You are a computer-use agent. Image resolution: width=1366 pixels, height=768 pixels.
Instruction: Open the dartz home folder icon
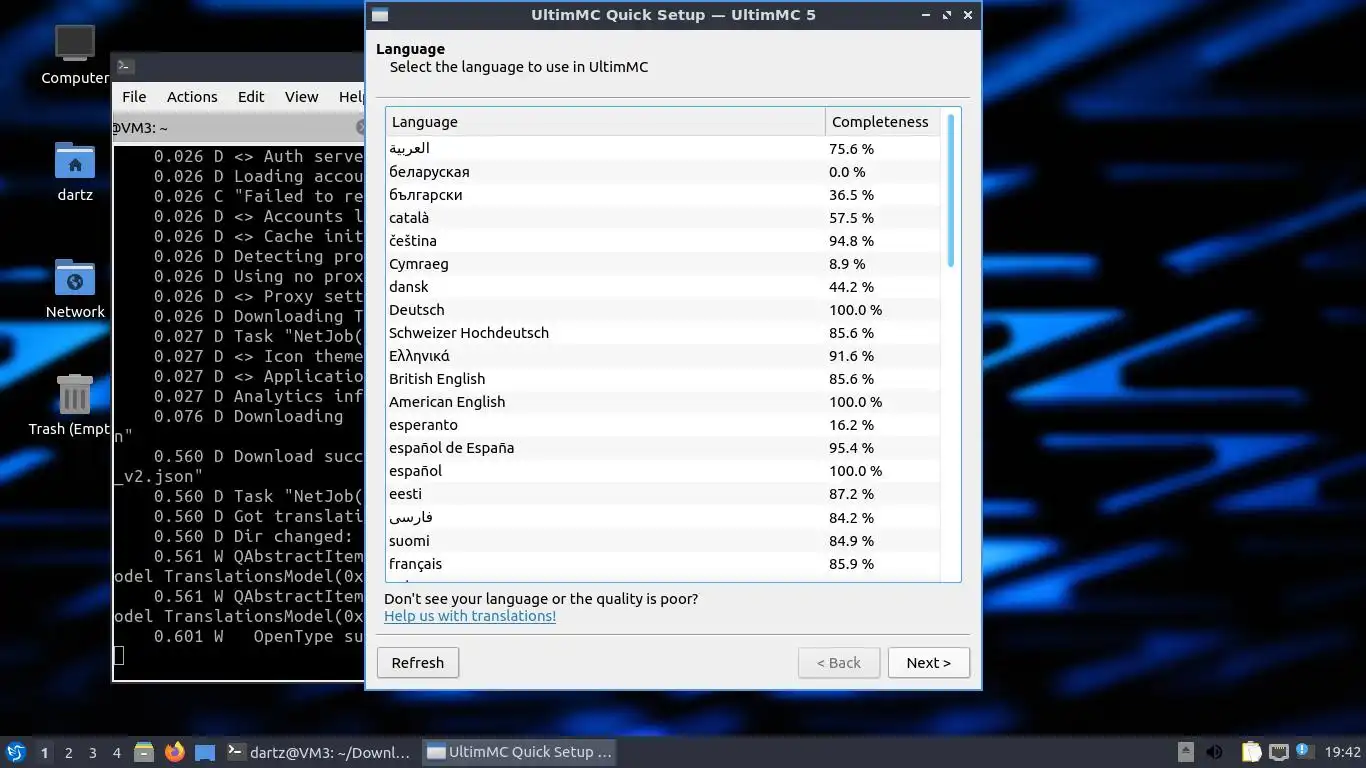click(75, 172)
